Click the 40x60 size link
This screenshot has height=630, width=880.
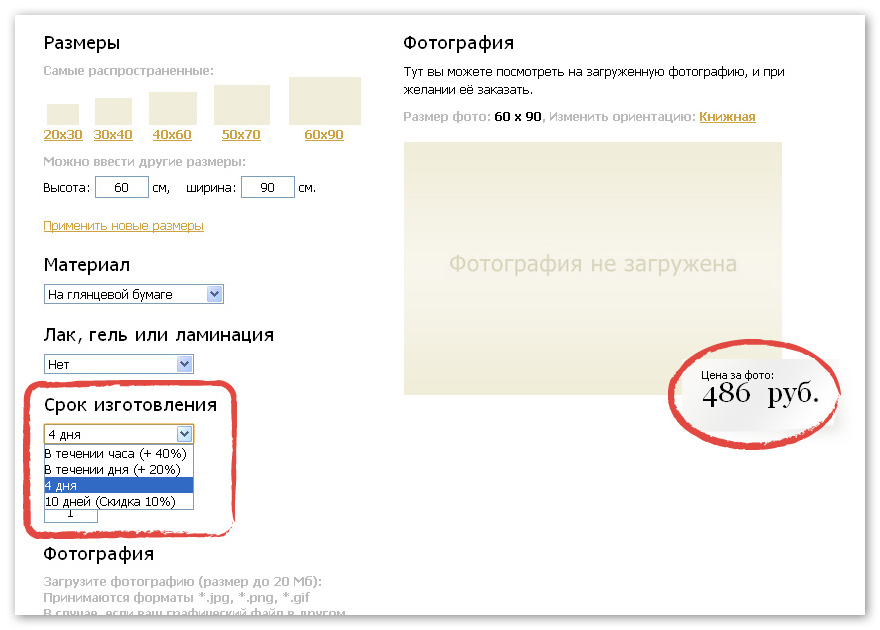point(172,135)
